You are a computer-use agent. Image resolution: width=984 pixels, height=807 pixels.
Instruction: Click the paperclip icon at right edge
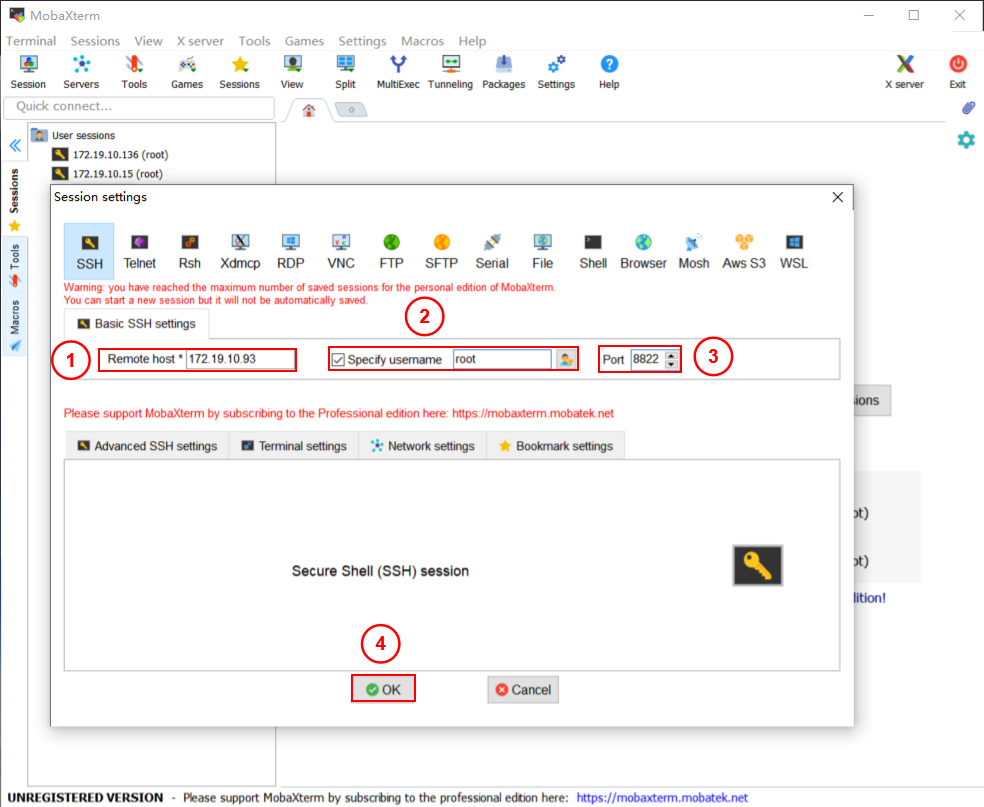(968, 108)
